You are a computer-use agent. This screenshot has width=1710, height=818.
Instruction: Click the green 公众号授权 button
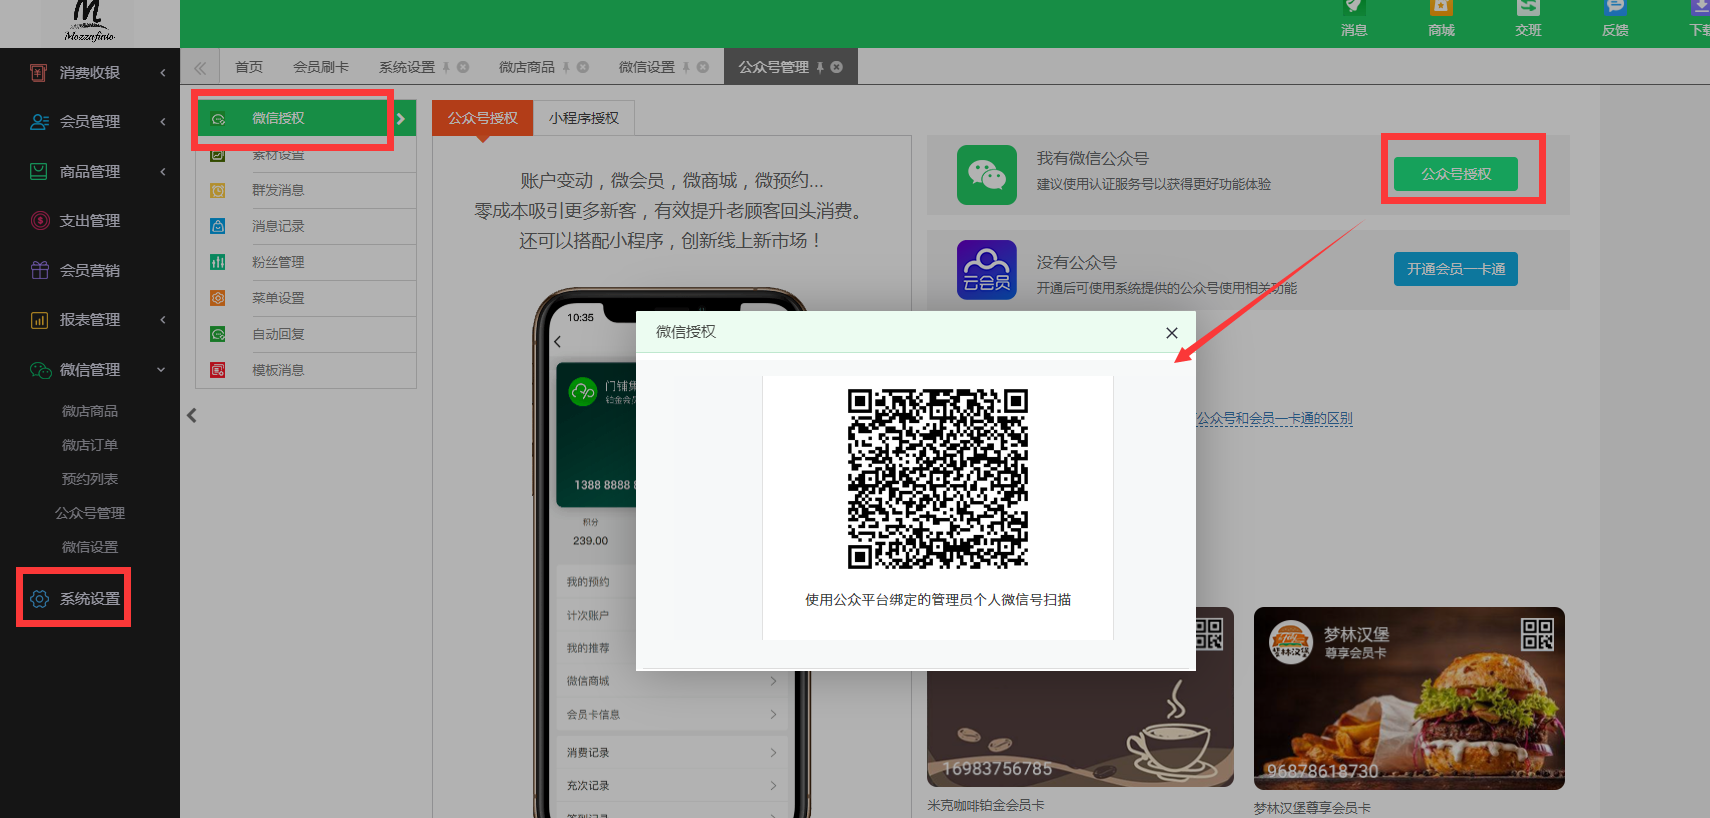(x=1456, y=174)
